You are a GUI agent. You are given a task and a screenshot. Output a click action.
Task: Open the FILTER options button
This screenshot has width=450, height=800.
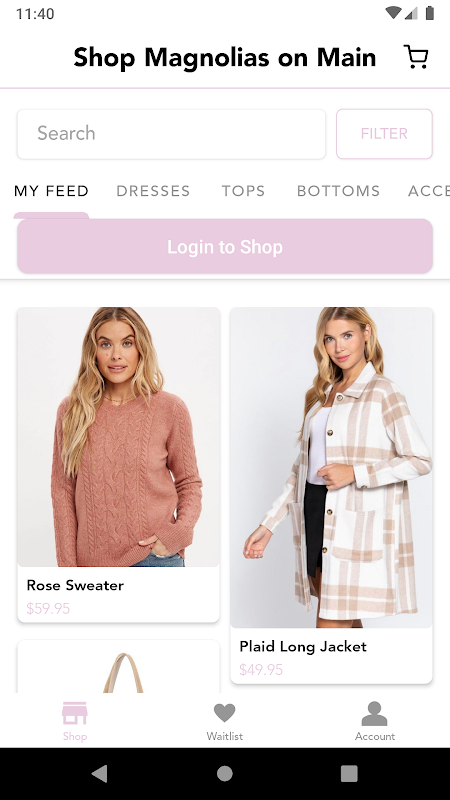tap(384, 134)
